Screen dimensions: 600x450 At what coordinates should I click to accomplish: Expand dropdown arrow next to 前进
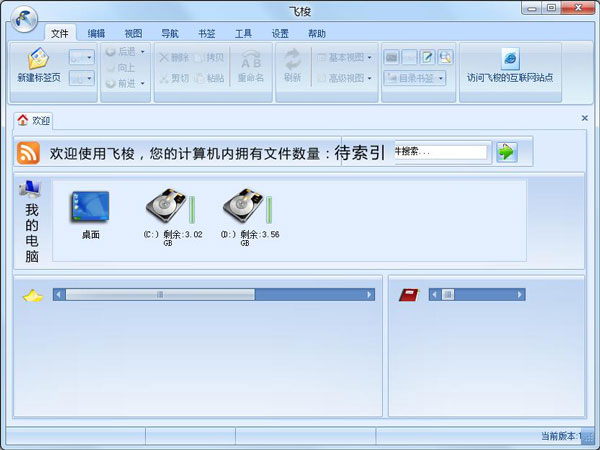[142, 83]
